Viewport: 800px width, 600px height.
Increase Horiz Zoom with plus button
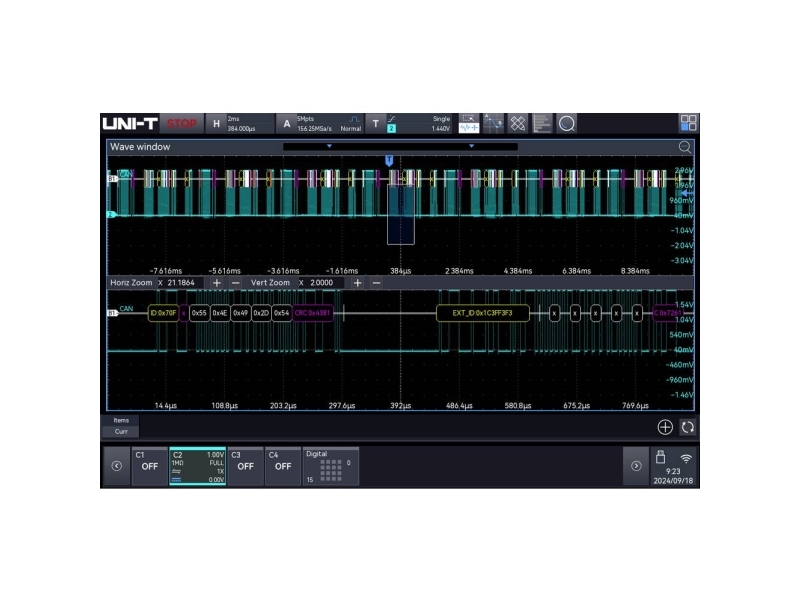pyautogui.click(x=217, y=283)
